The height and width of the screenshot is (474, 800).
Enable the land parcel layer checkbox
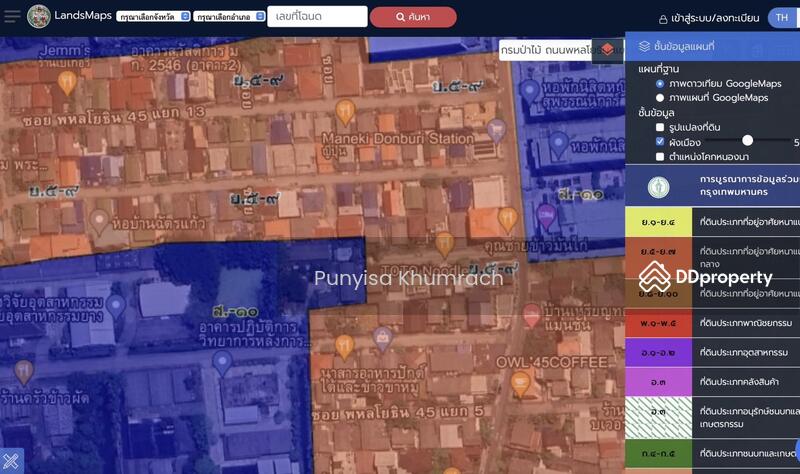click(x=660, y=127)
